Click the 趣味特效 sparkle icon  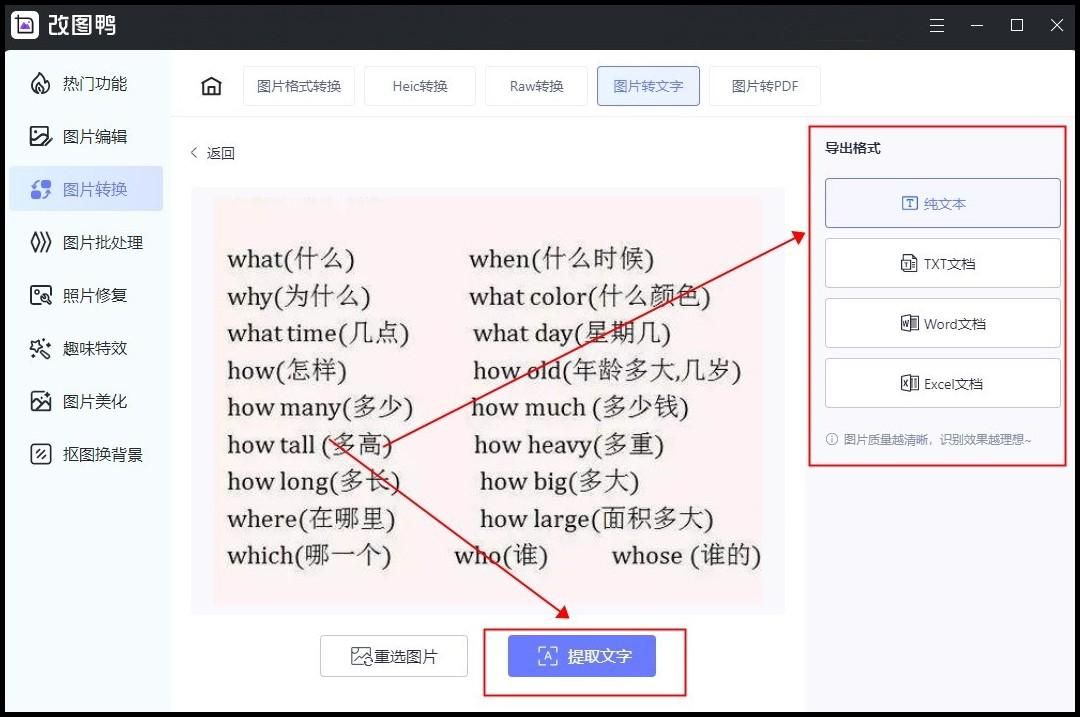pos(41,349)
